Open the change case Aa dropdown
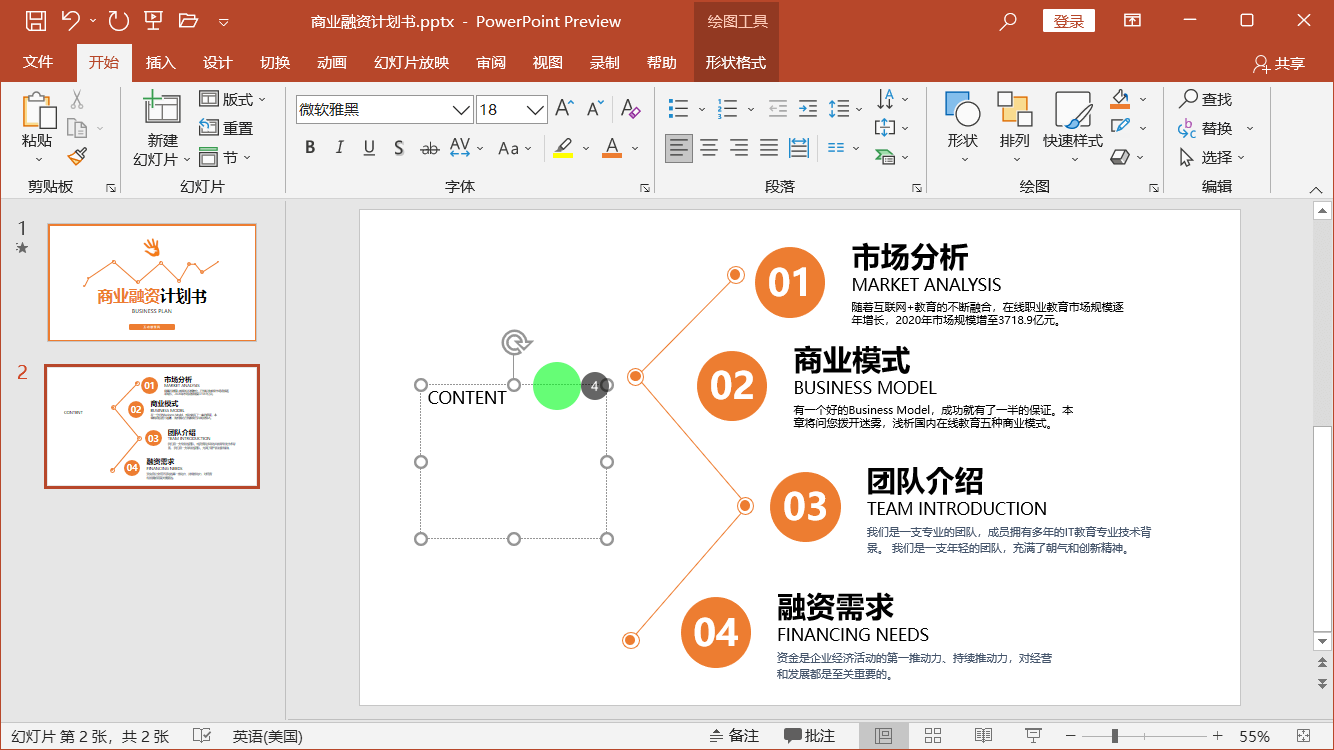 [515, 148]
